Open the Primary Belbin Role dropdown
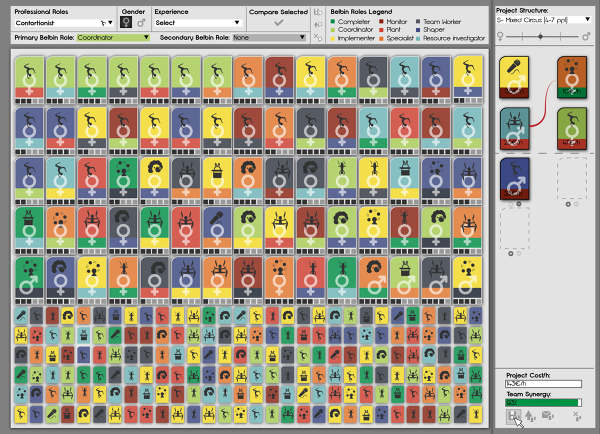Image resolution: width=600 pixels, height=434 pixels. [x=113, y=37]
